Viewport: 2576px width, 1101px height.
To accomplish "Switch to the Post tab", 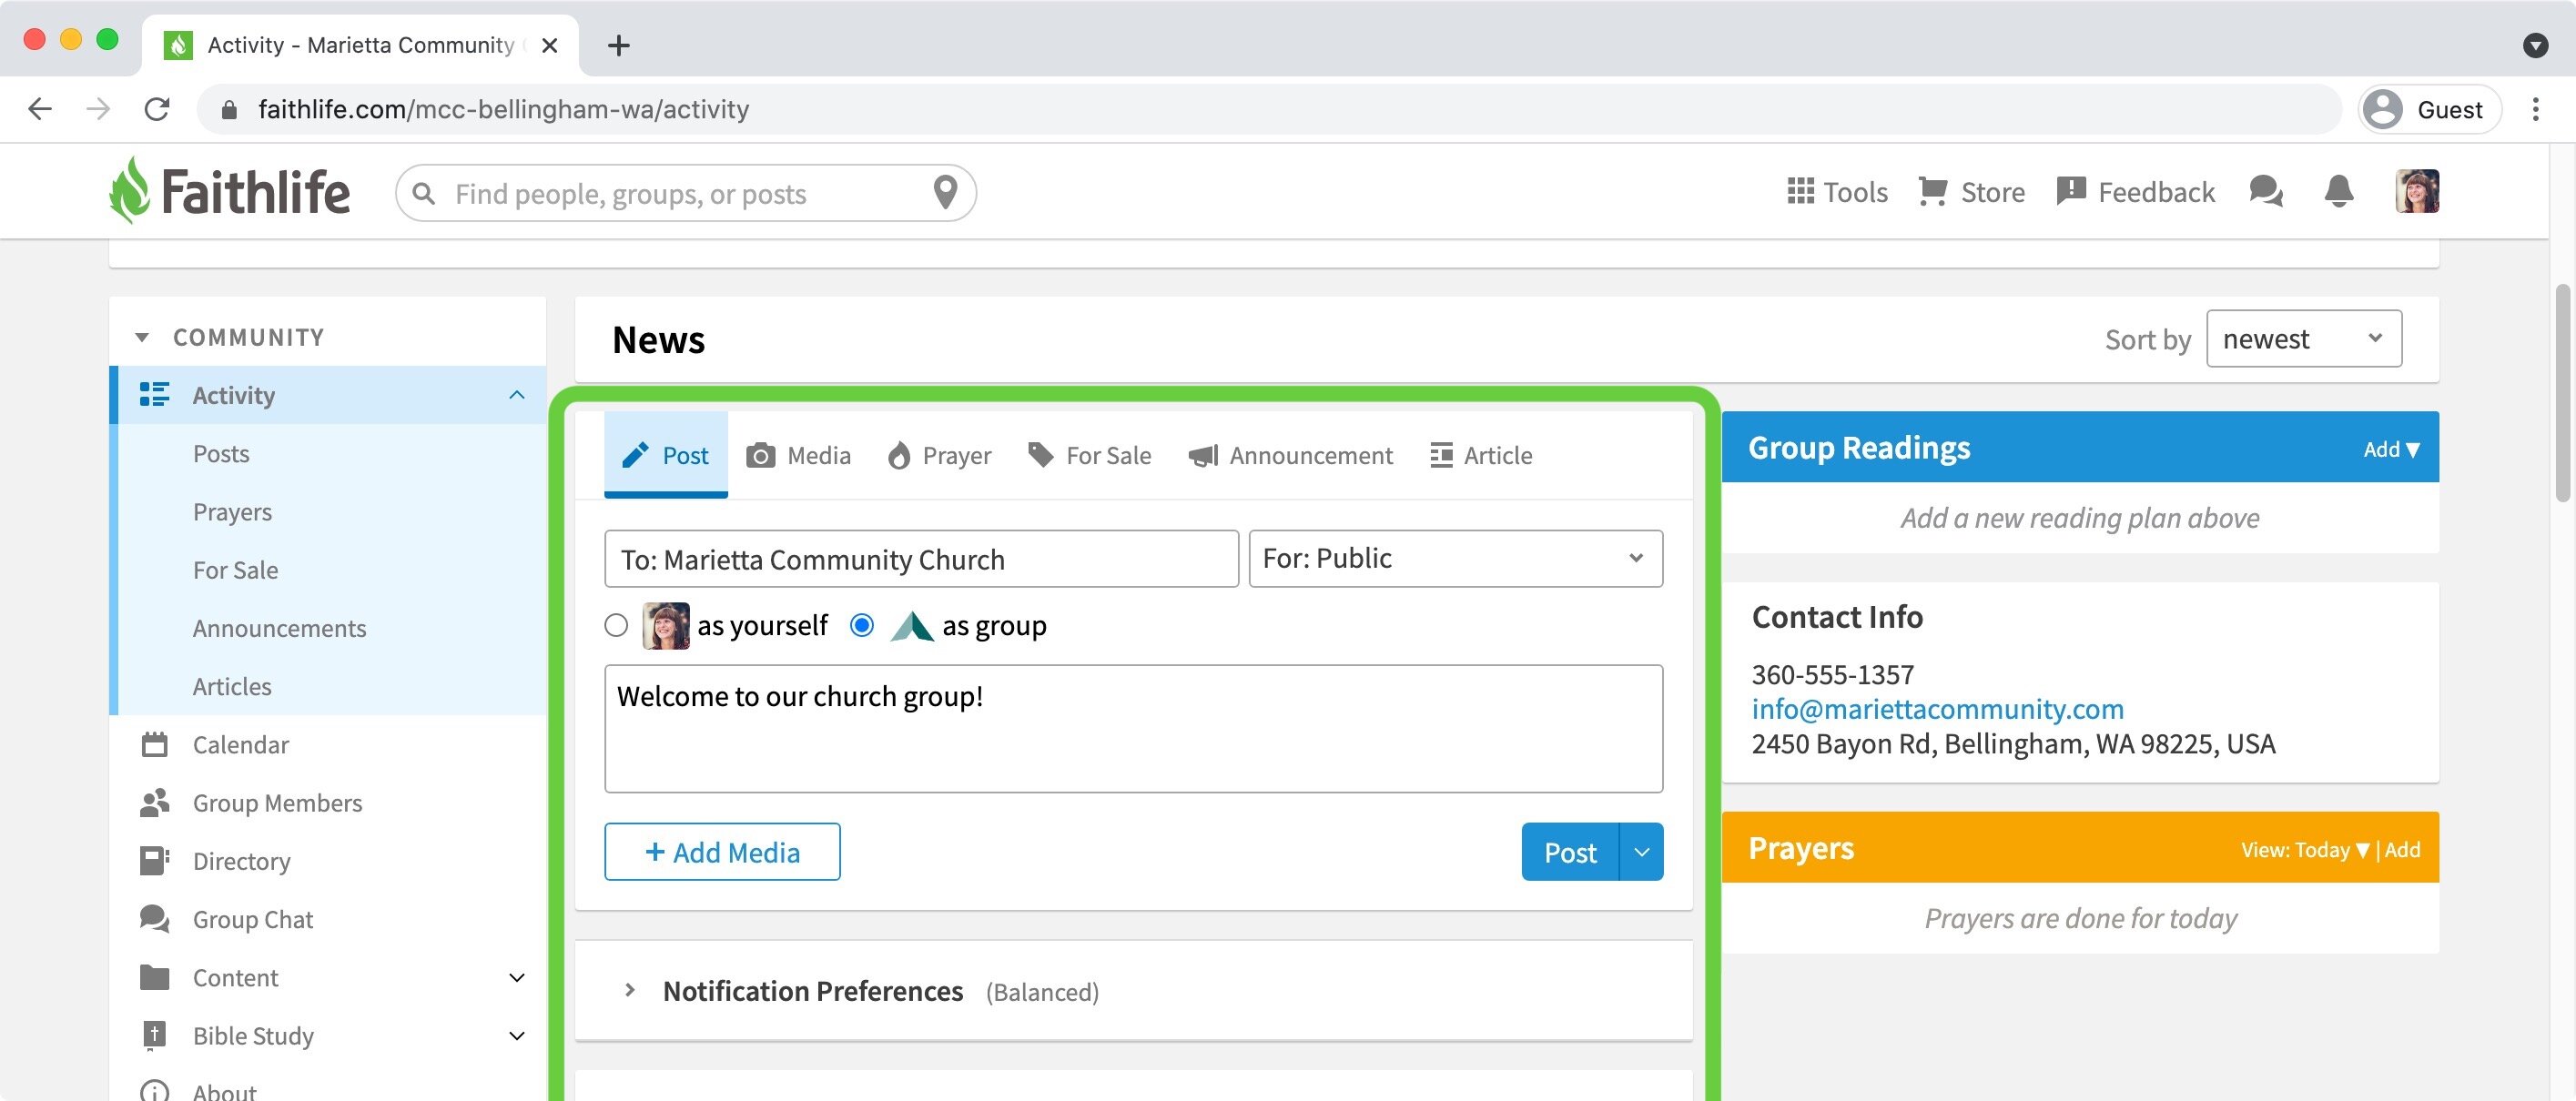I will (666, 455).
